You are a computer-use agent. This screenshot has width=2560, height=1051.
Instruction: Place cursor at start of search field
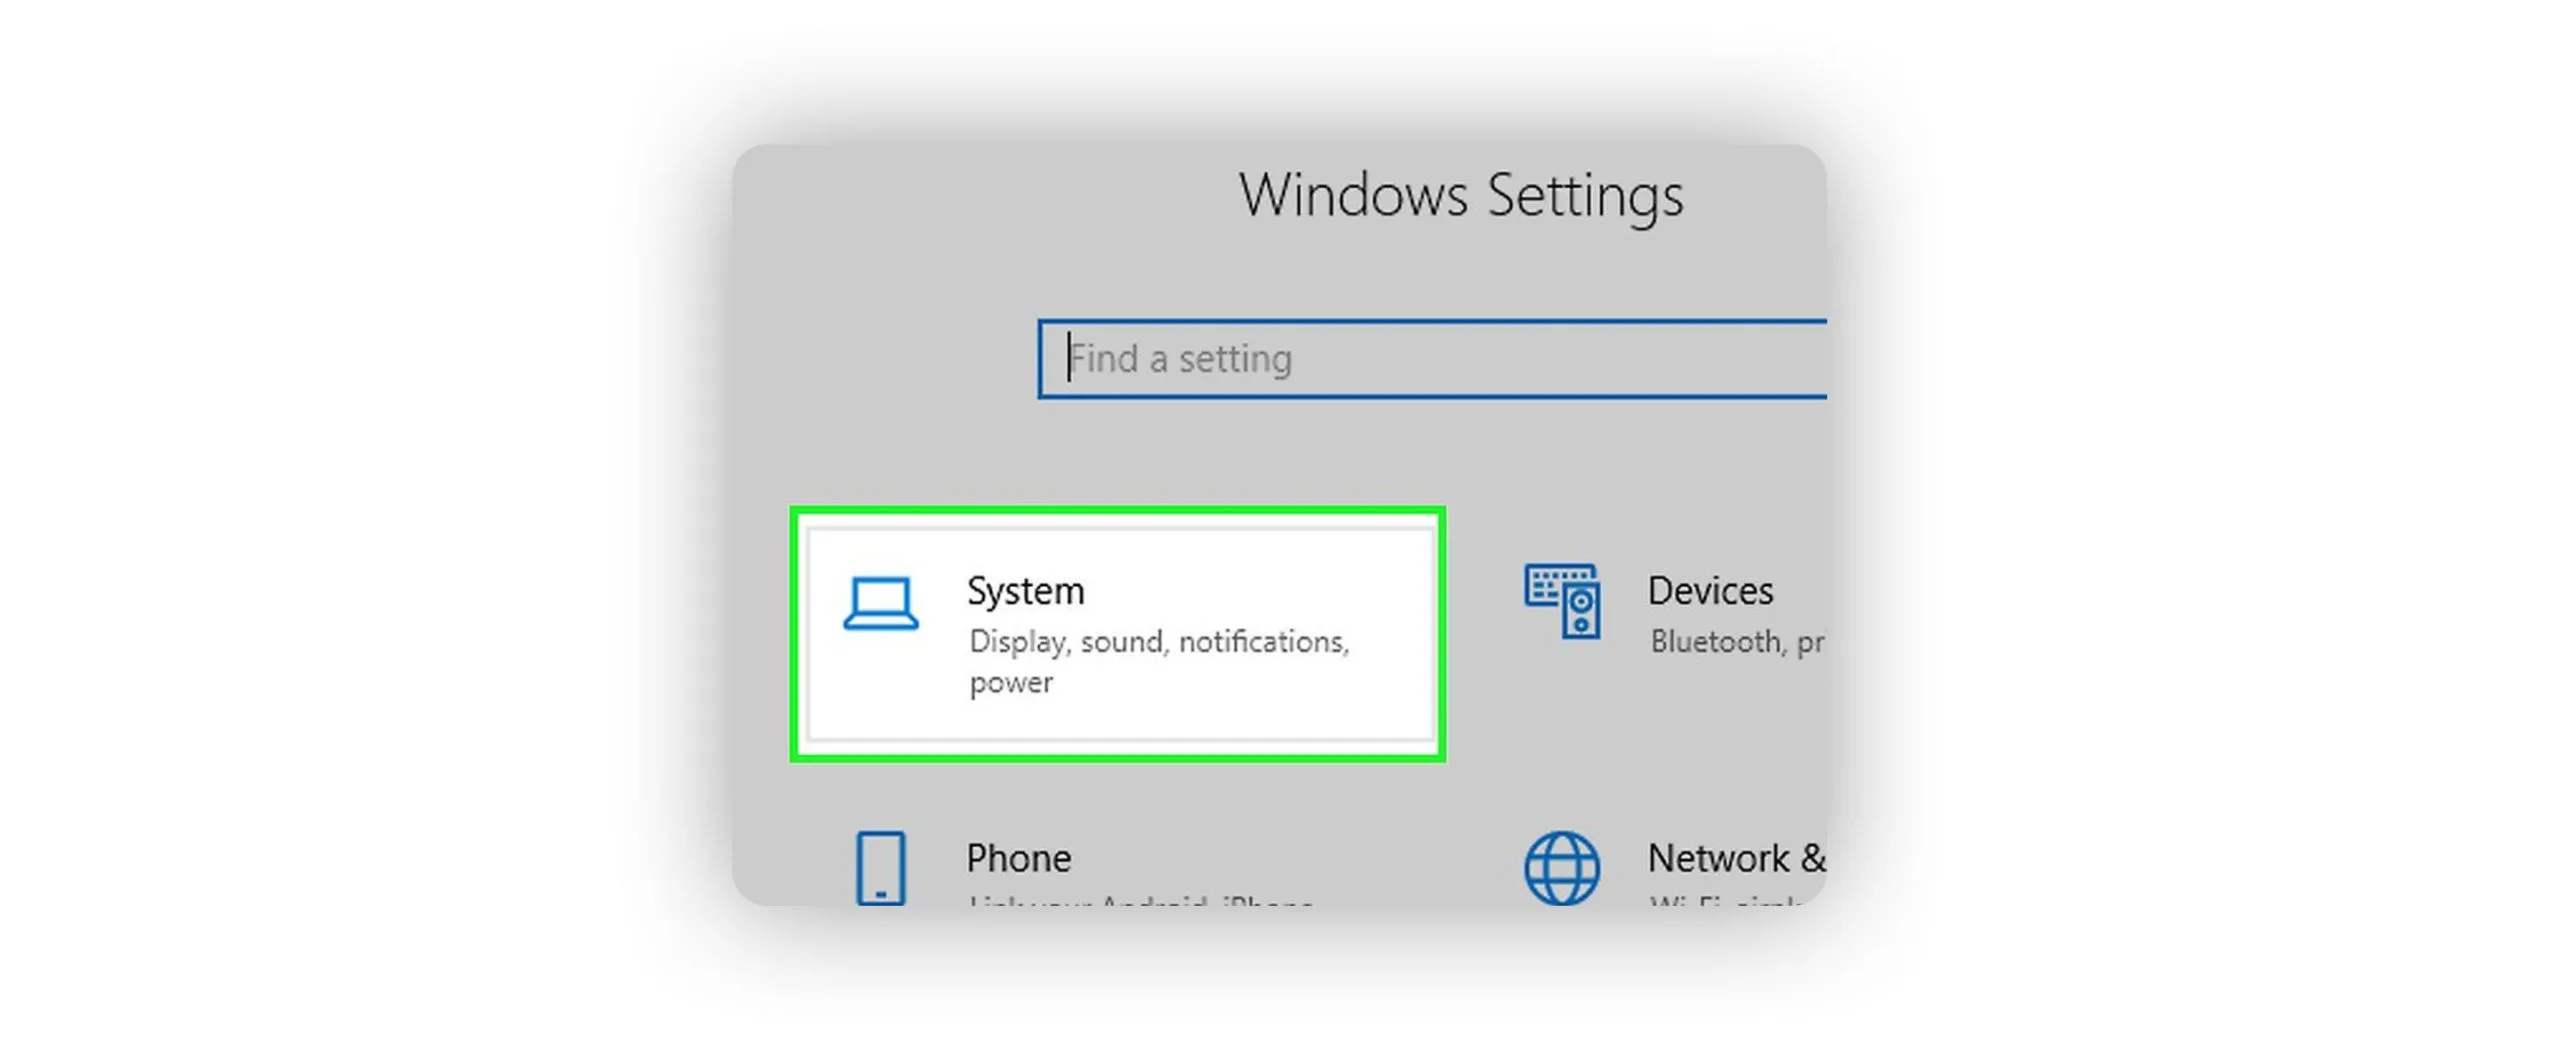point(1070,358)
